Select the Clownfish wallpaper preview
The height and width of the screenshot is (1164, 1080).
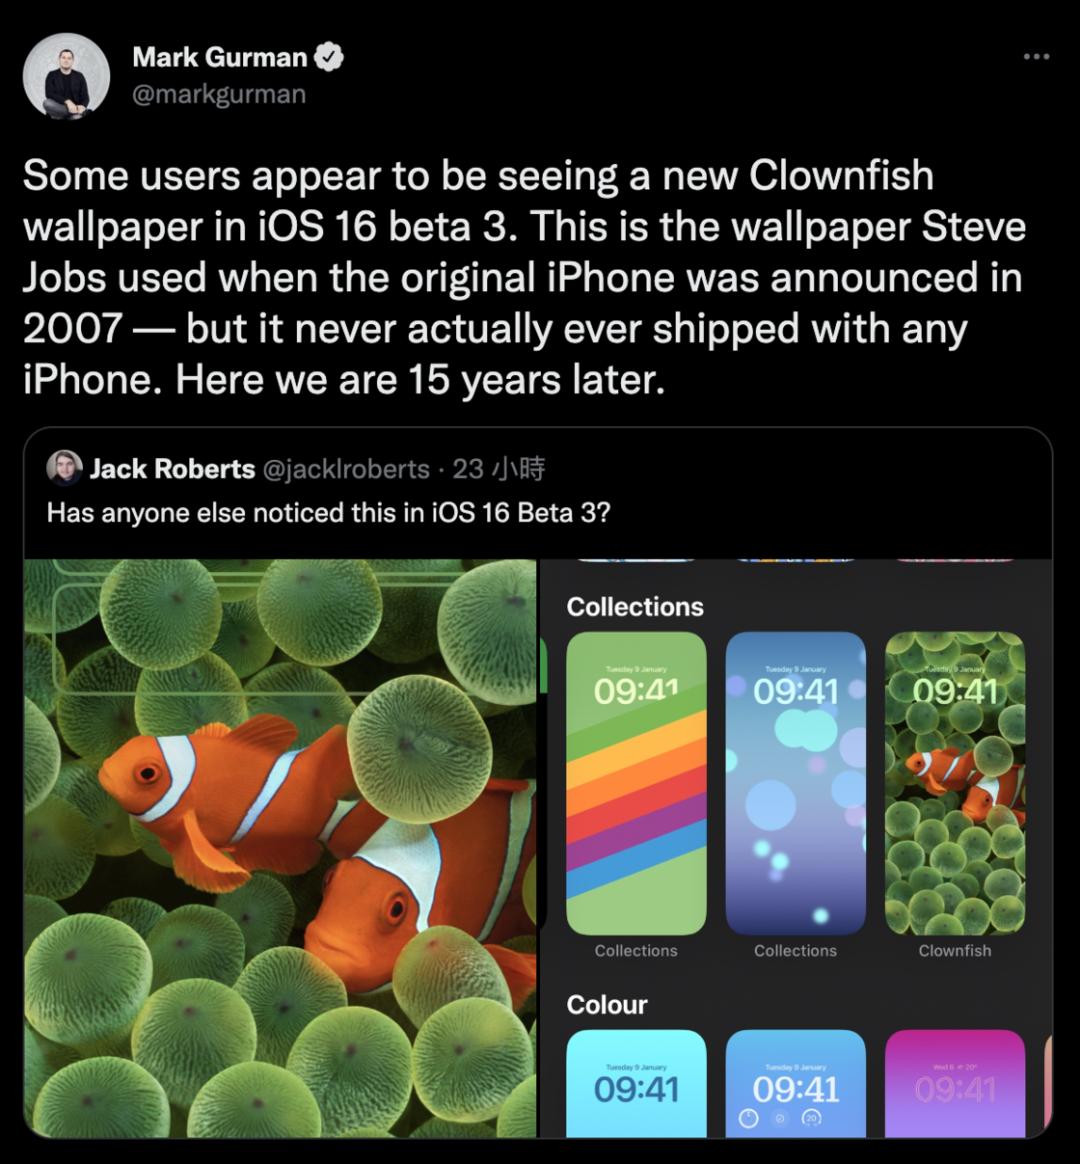(955, 783)
